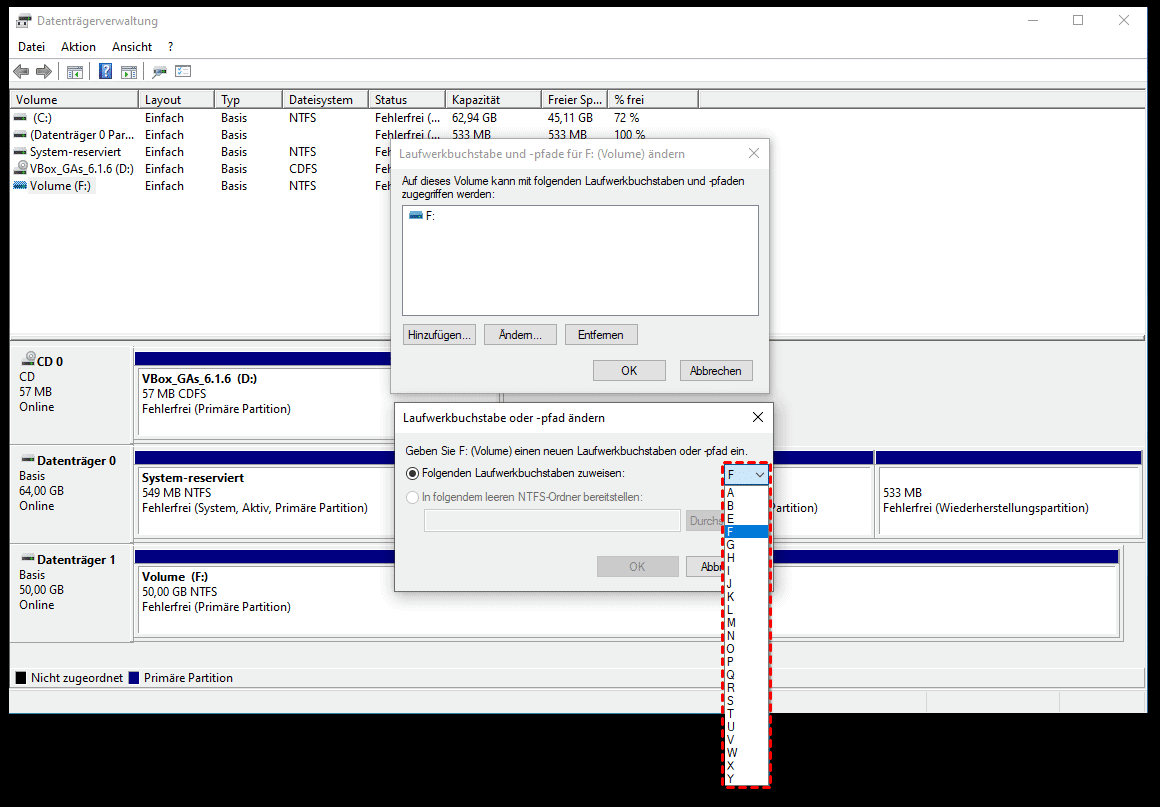This screenshot has height=807, width=1160.
Task: Click the Ändern... button
Action: click(x=520, y=334)
